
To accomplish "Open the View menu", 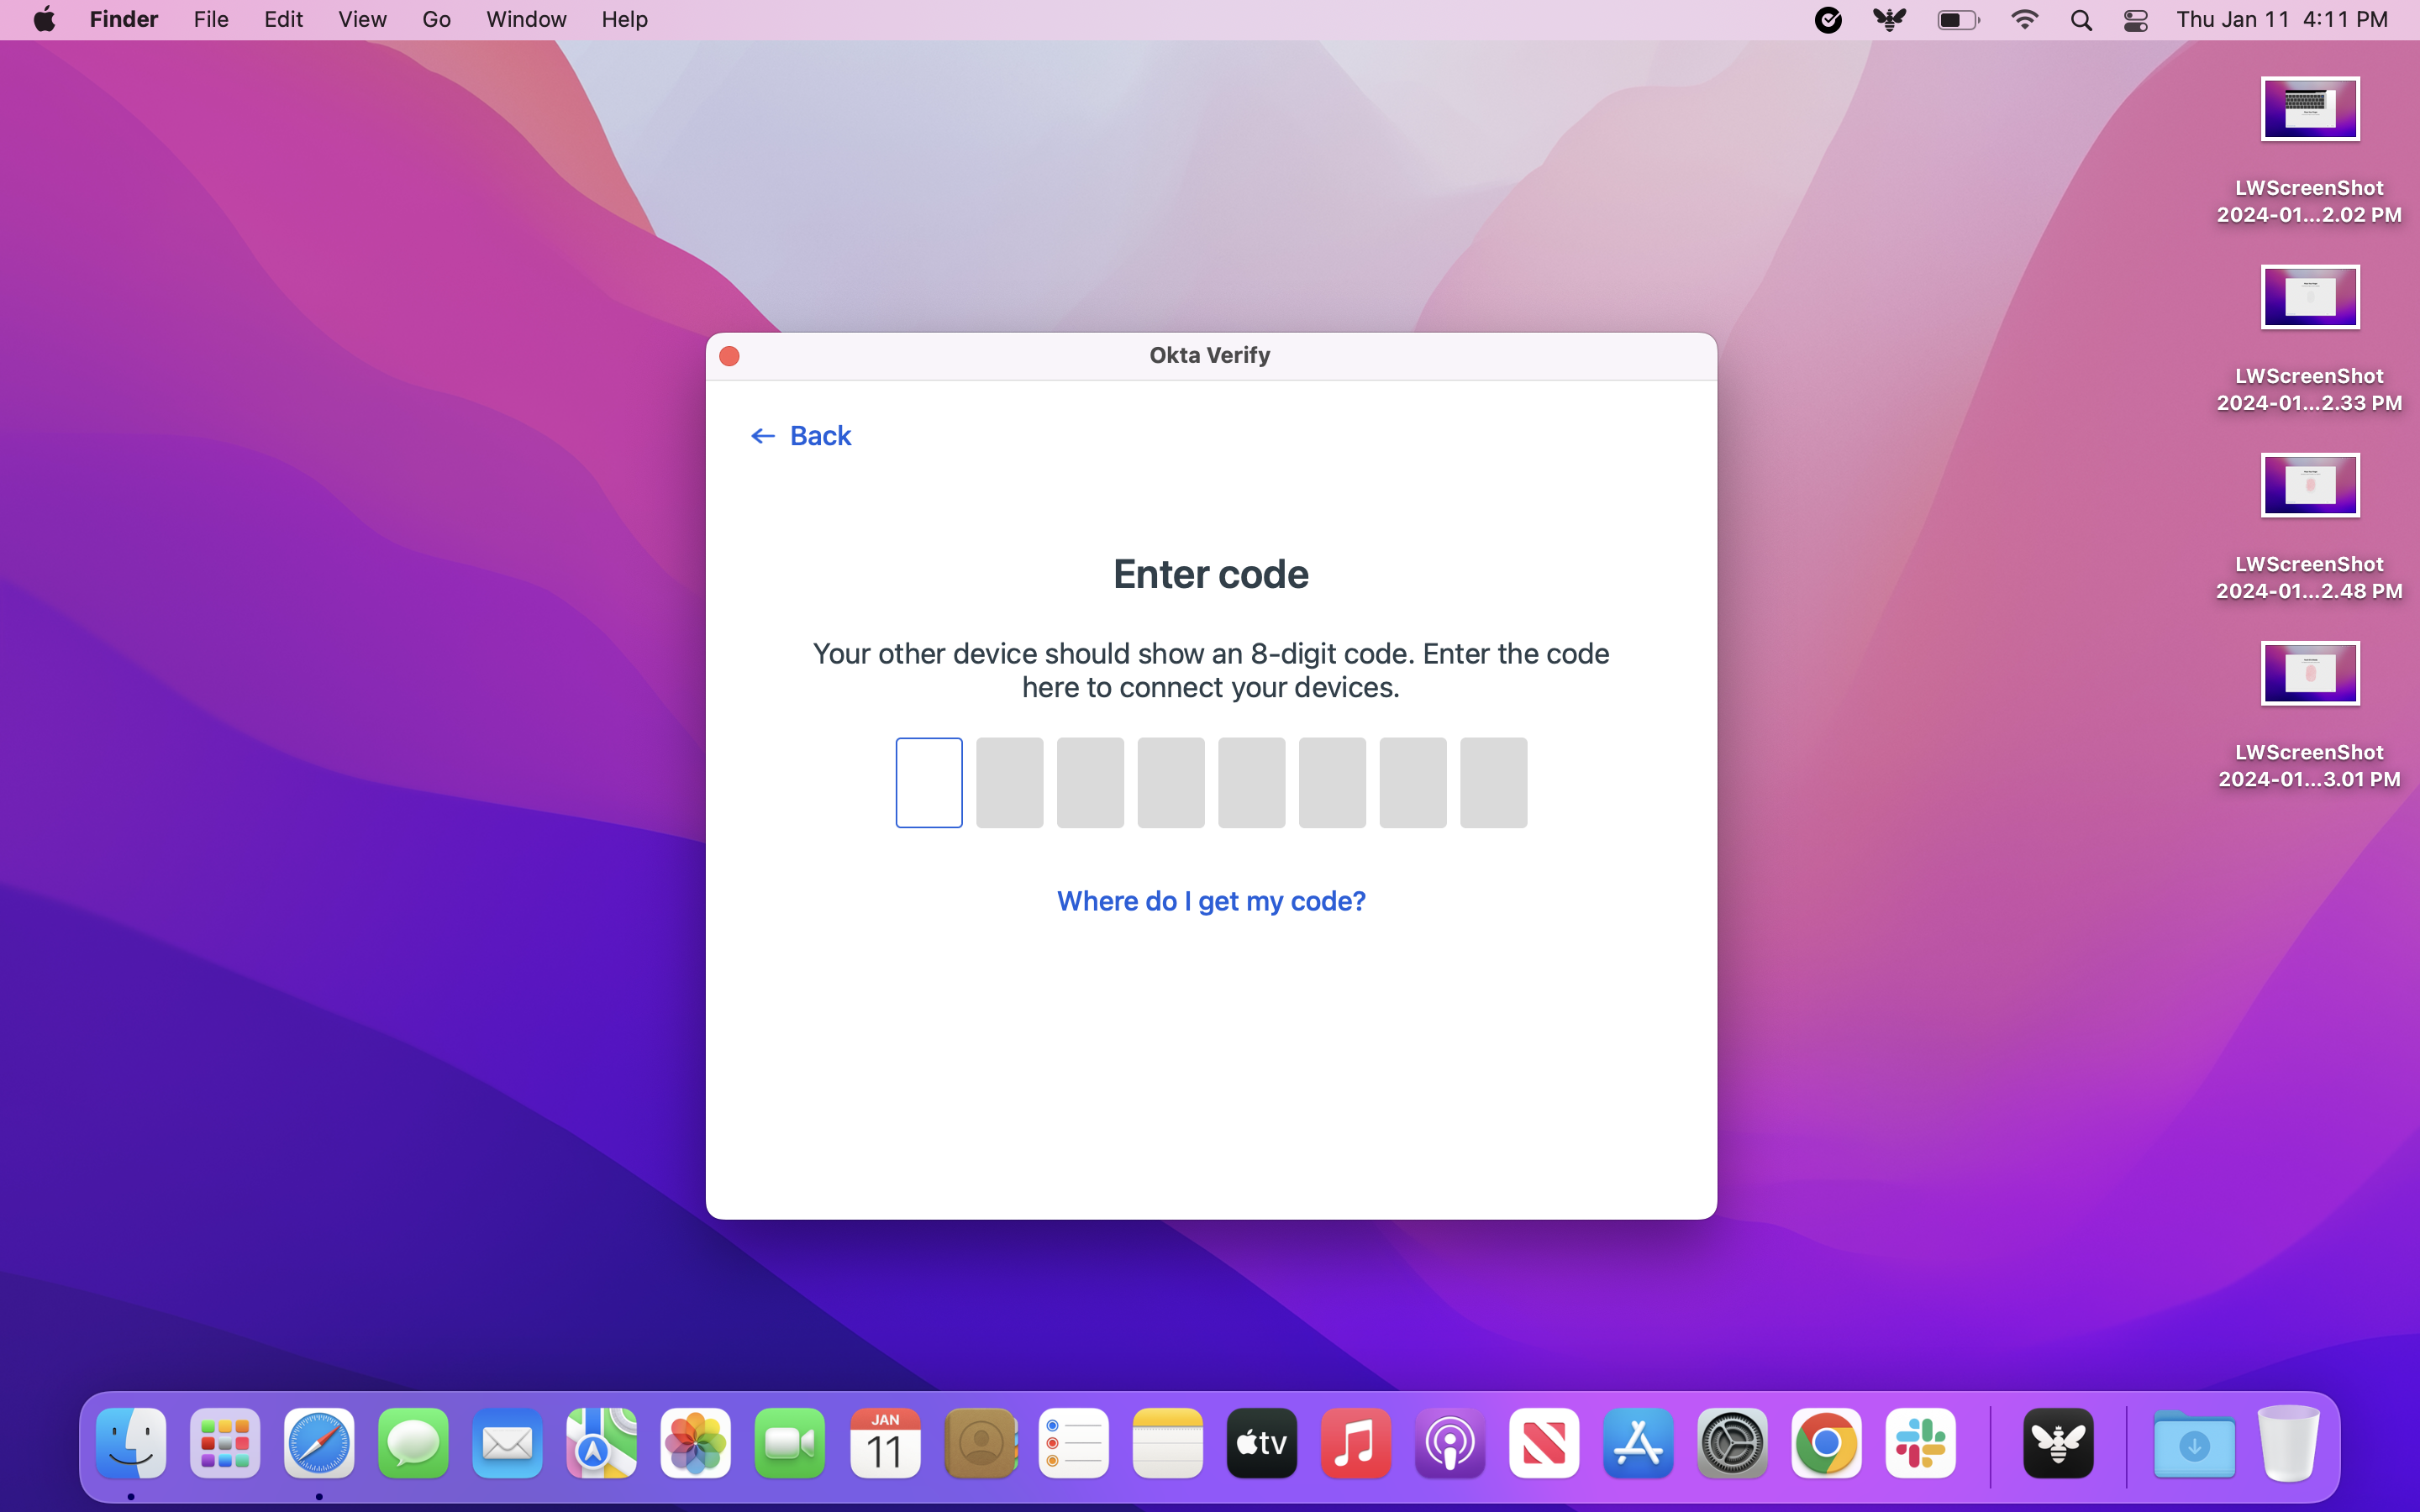I will (362, 19).
